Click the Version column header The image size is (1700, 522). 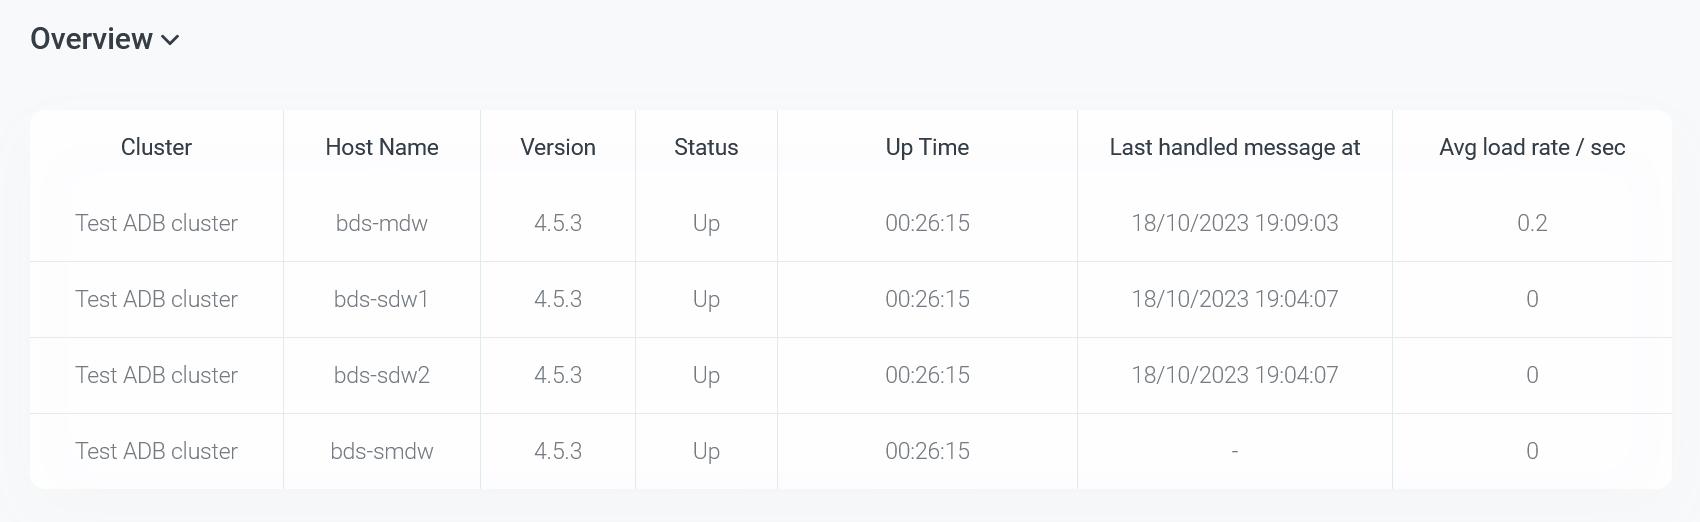pos(558,147)
